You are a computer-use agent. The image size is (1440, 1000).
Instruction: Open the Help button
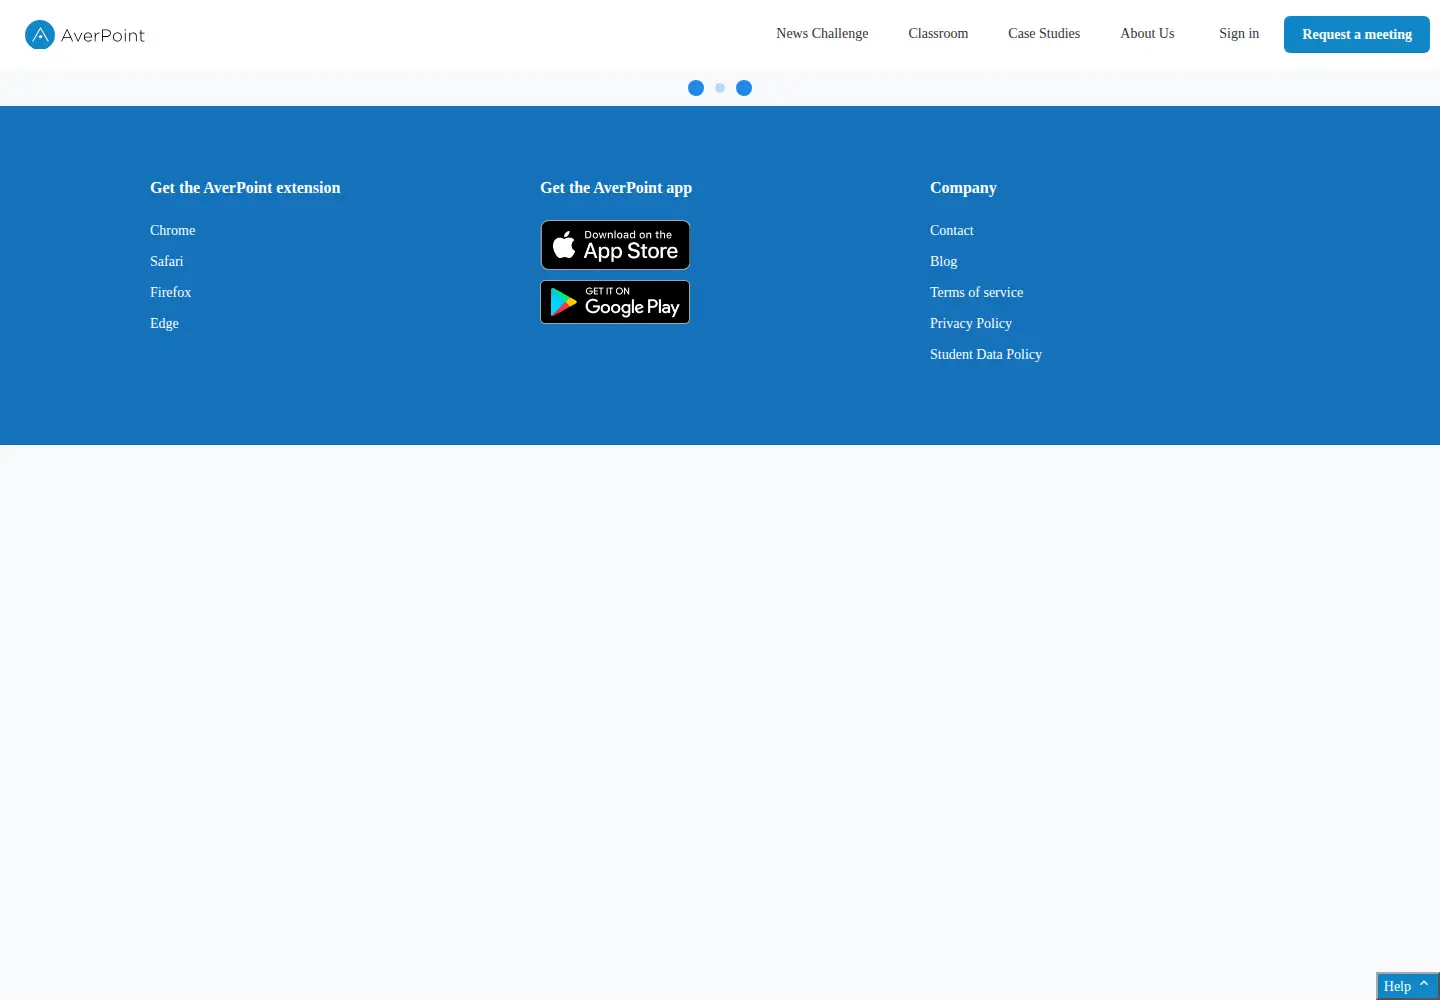pos(1408,986)
